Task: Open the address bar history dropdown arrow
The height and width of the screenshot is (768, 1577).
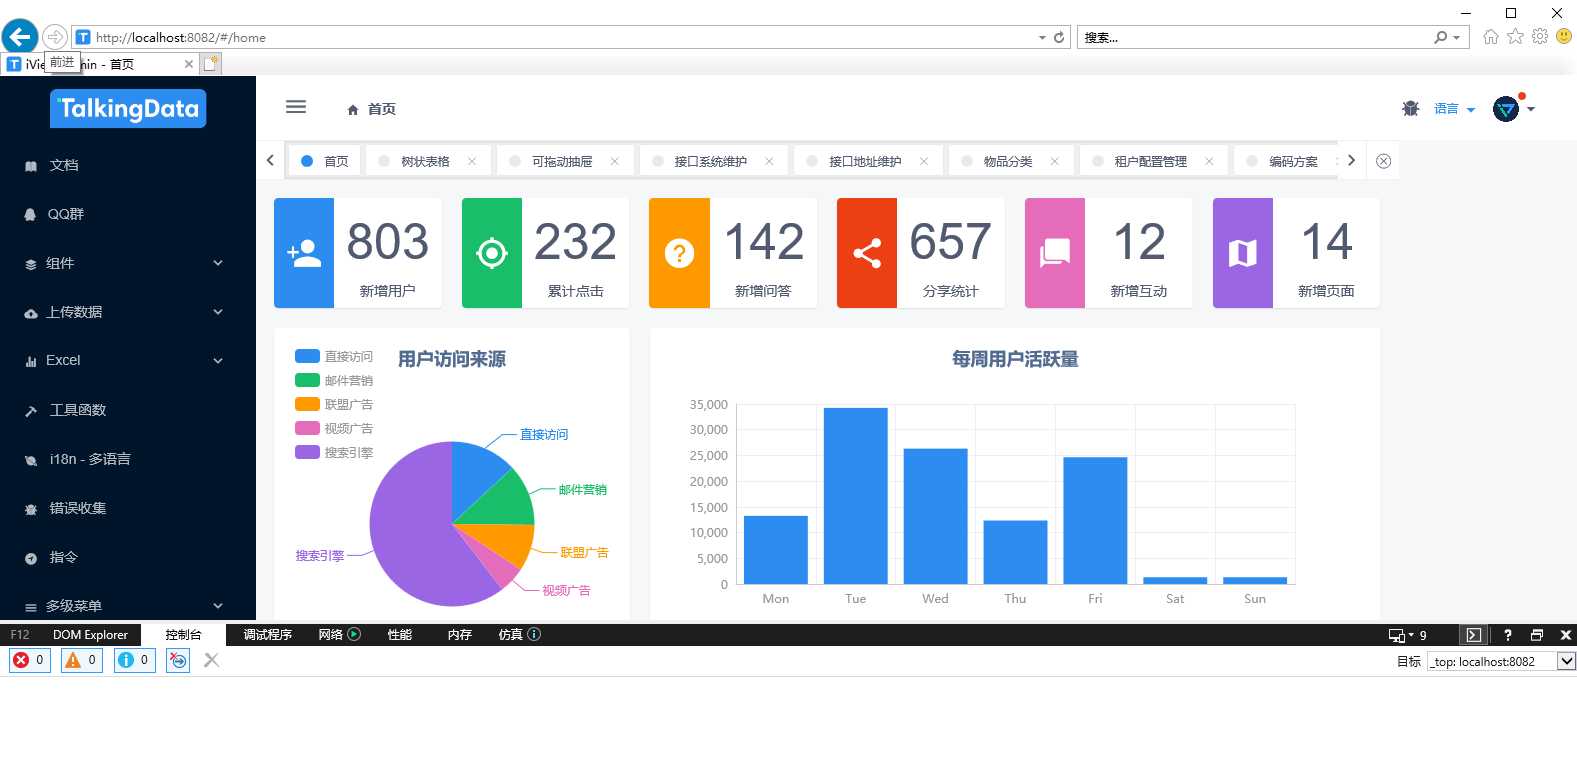Action: pos(1042,37)
